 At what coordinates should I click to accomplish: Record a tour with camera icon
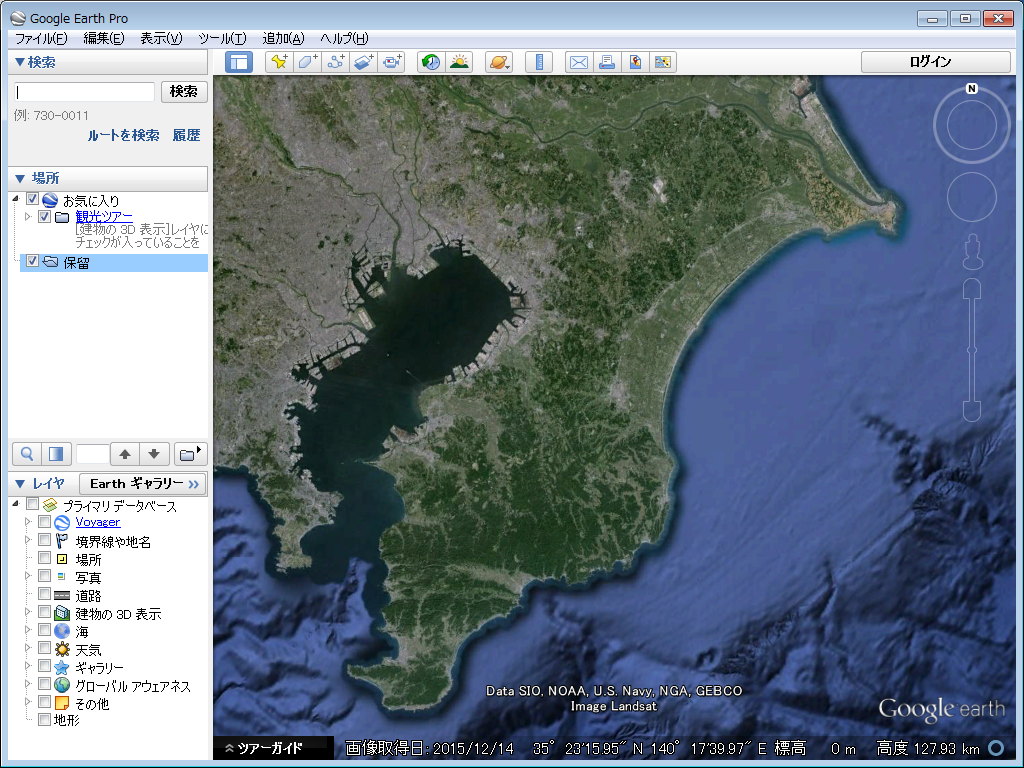click(392, 63)
